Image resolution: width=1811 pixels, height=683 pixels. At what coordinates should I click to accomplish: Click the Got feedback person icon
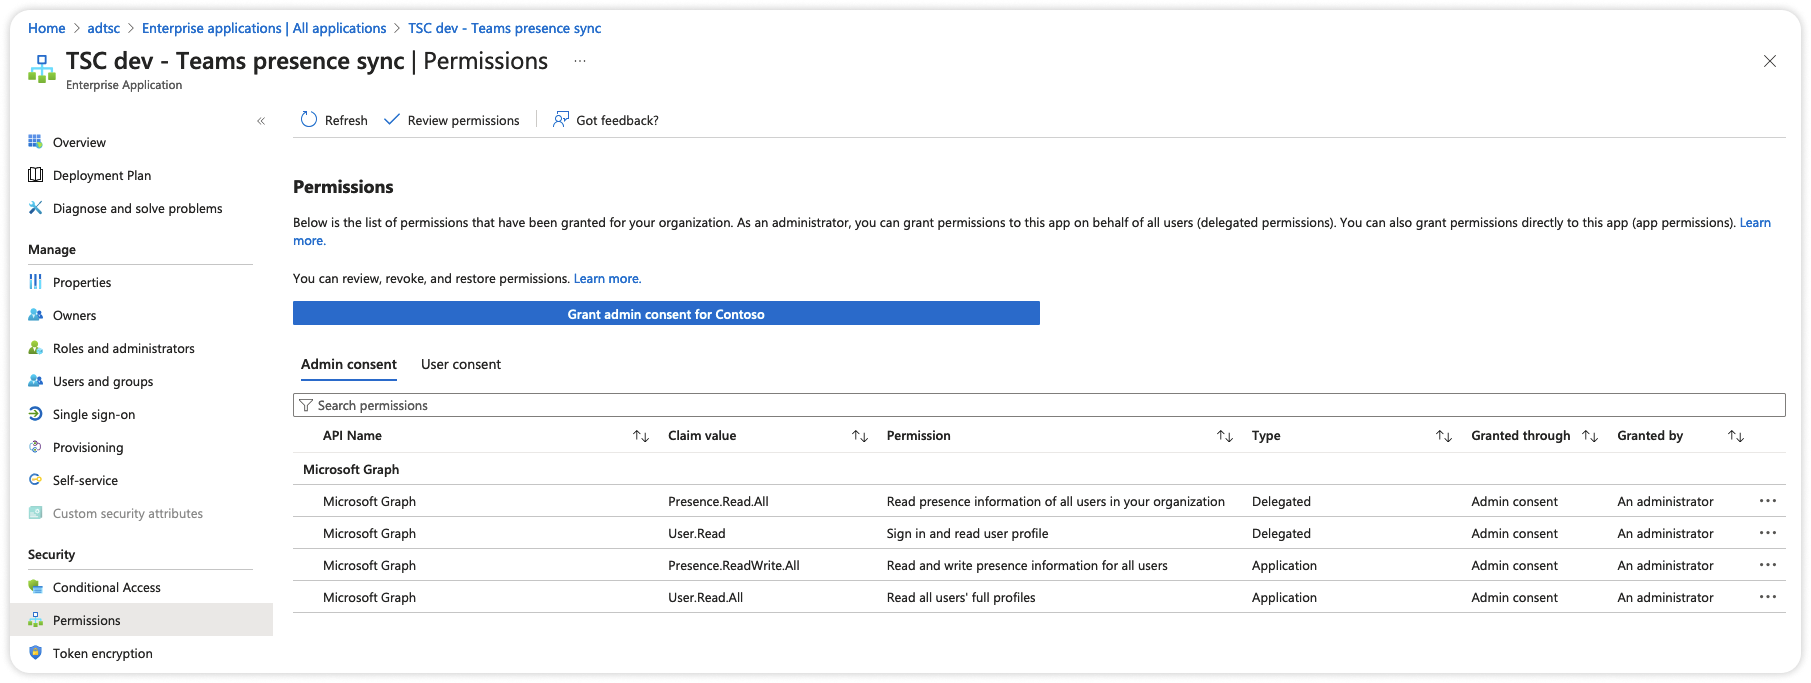[561, 120]
